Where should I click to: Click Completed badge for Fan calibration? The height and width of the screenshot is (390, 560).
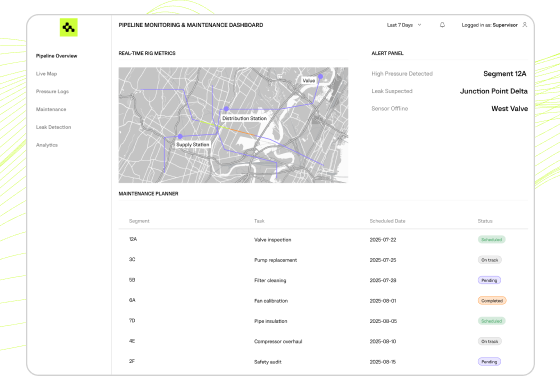coord(492,301)
